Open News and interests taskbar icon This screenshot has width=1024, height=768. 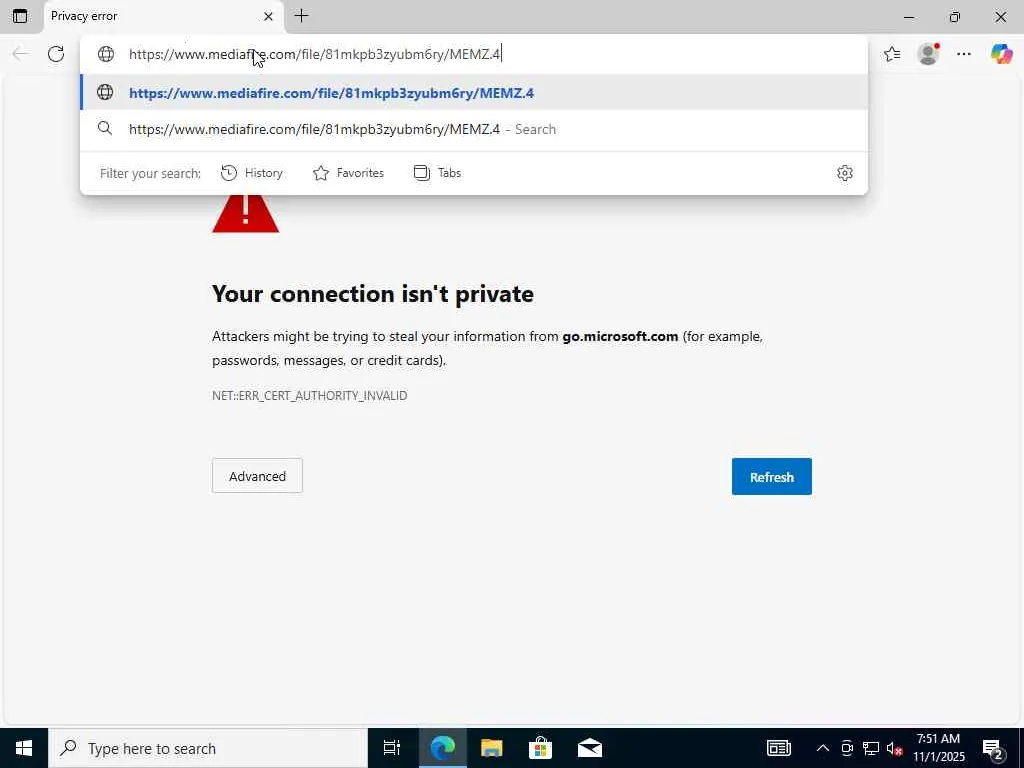[778, 748]
